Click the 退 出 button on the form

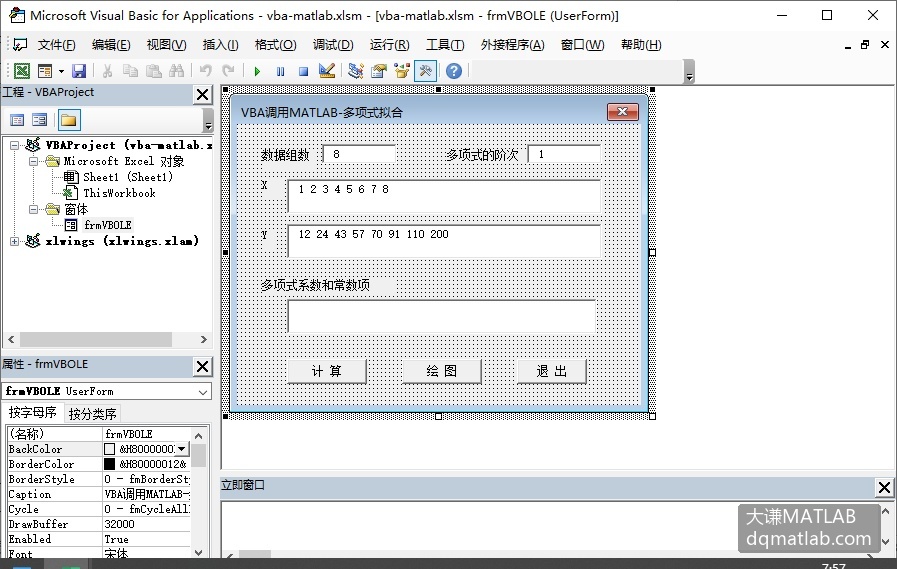point(551,372)
